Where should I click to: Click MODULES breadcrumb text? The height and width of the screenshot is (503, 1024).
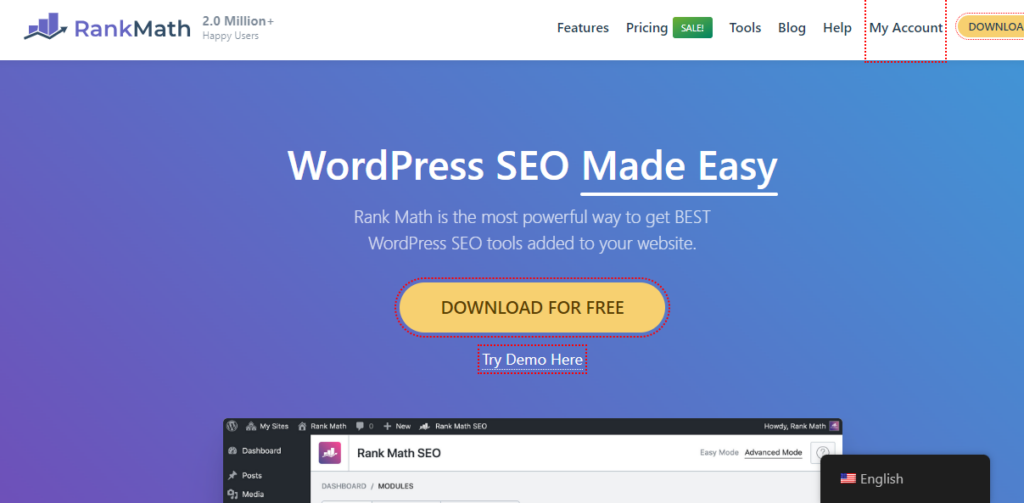396,487
